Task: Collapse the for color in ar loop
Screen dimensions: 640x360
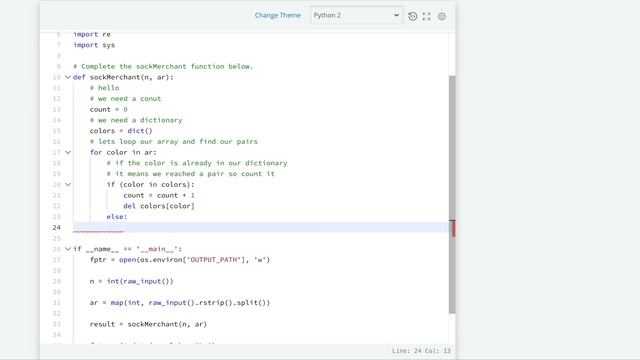Action: [x=68, y=152]
